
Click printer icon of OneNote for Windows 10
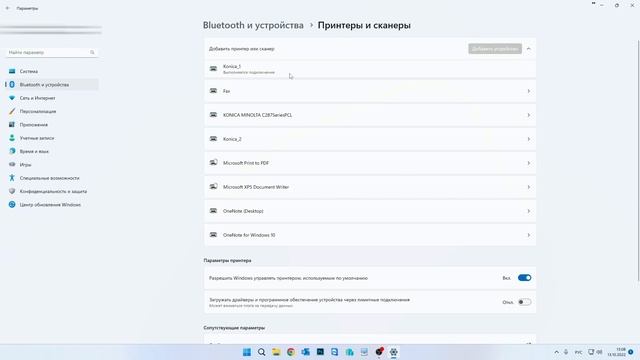[213, 235]
